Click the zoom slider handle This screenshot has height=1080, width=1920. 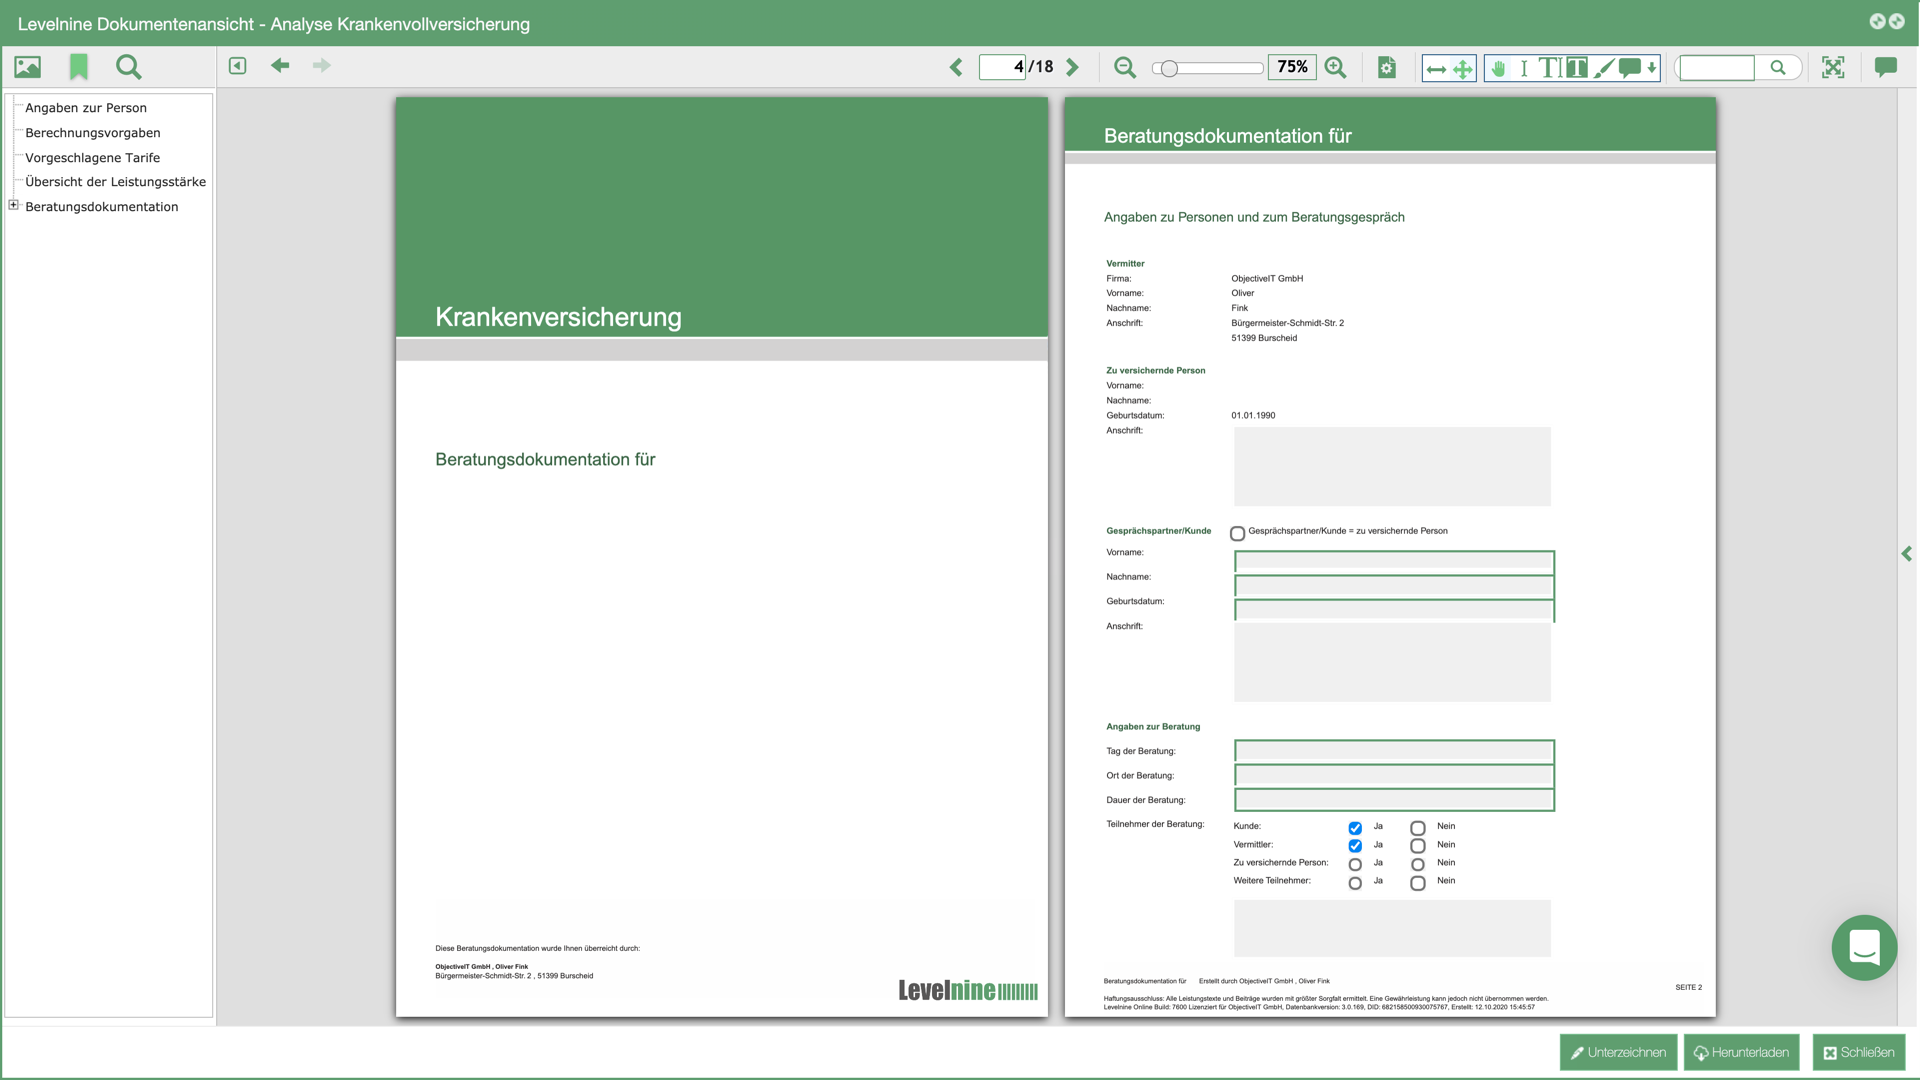click(1169, 68)
